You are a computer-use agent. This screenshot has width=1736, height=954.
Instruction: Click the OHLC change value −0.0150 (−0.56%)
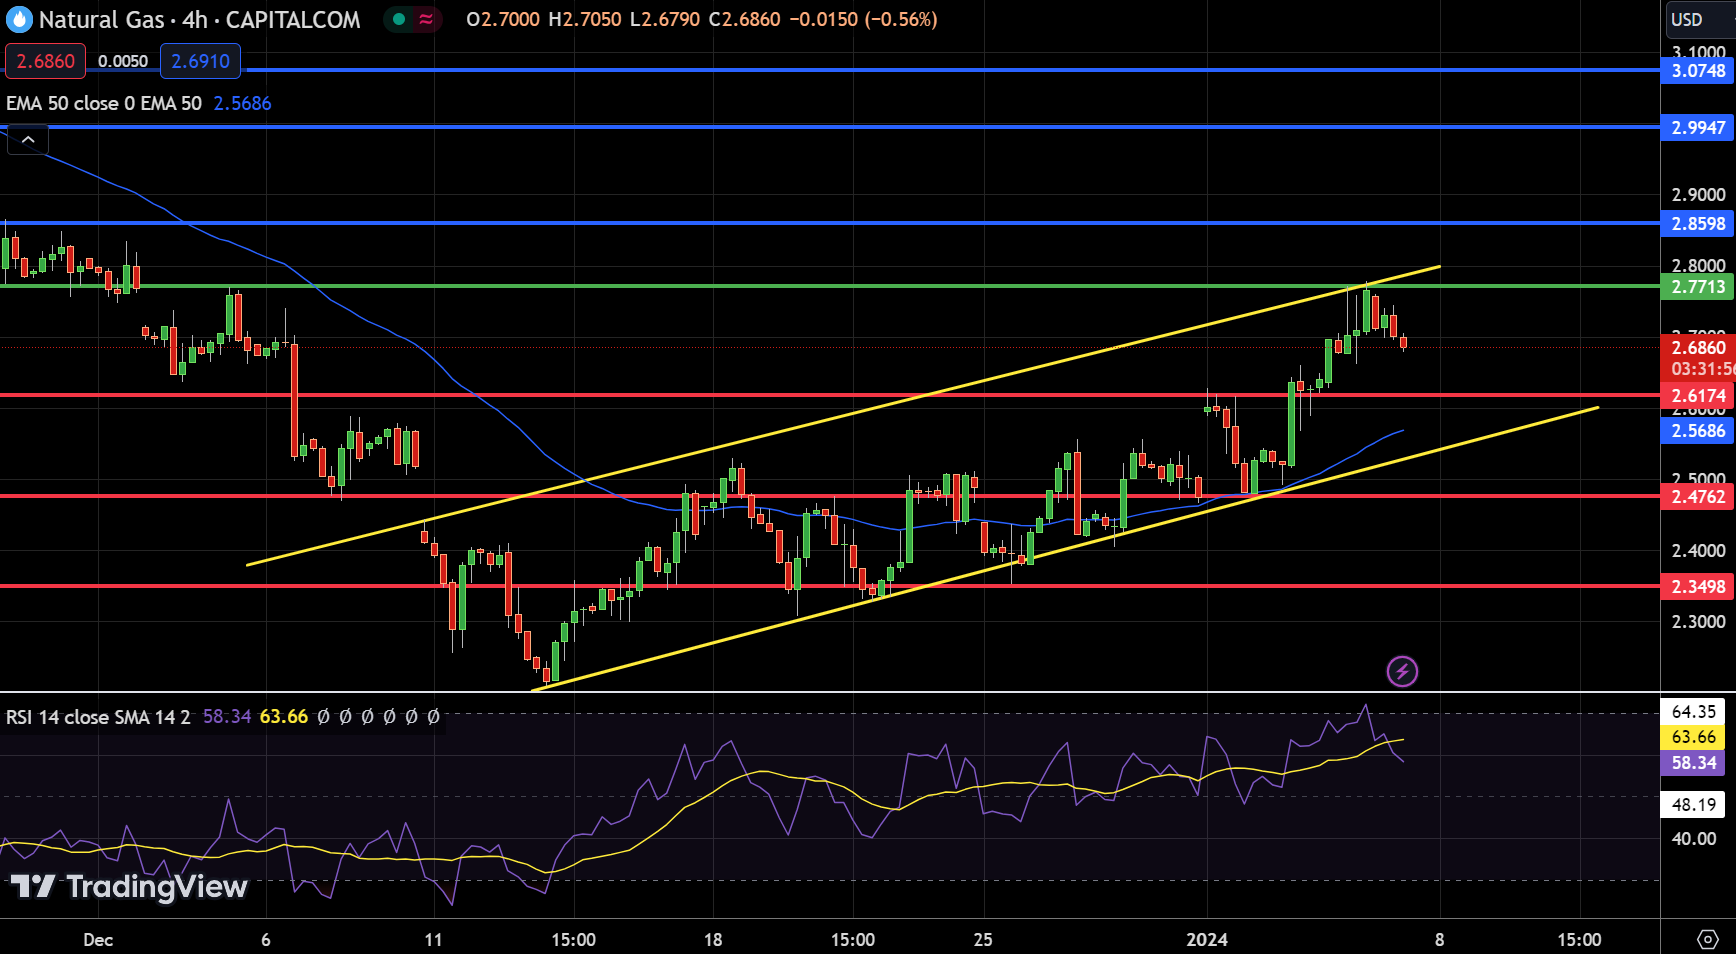864,19
